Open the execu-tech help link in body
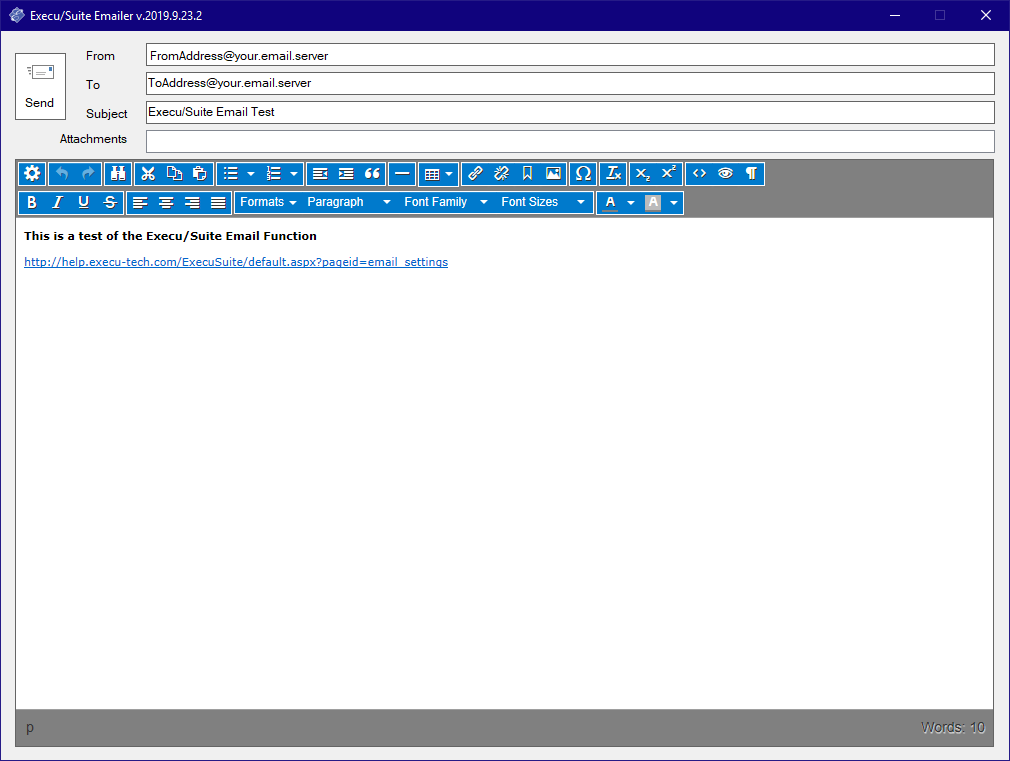Image resolution: width=1010 pixels, height=761 pixels. coord(236,262)
